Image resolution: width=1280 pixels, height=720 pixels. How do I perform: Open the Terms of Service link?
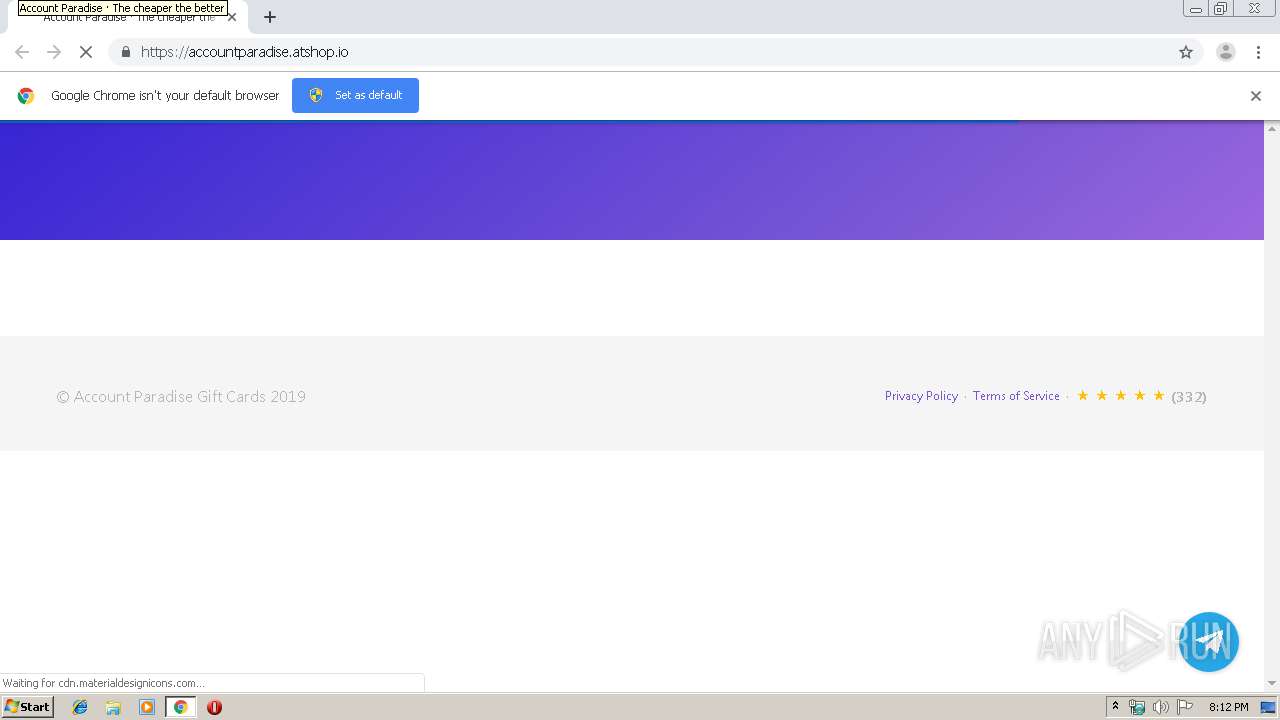point(1016,396)
